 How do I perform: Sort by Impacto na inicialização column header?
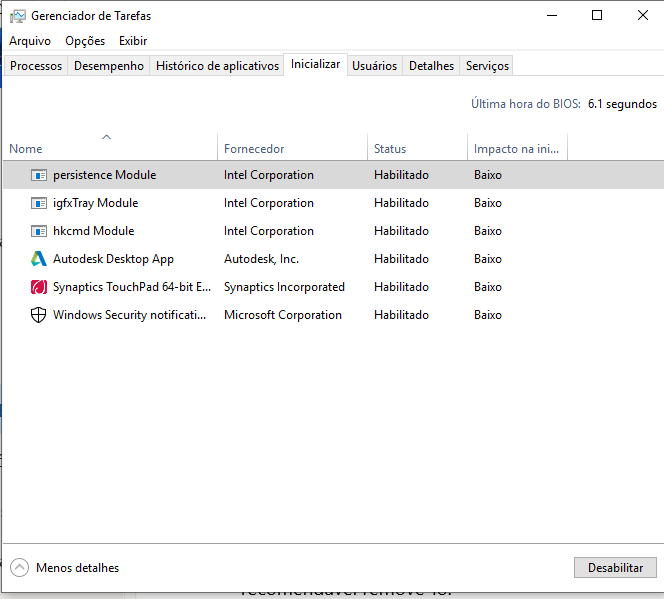coord(517,146)
